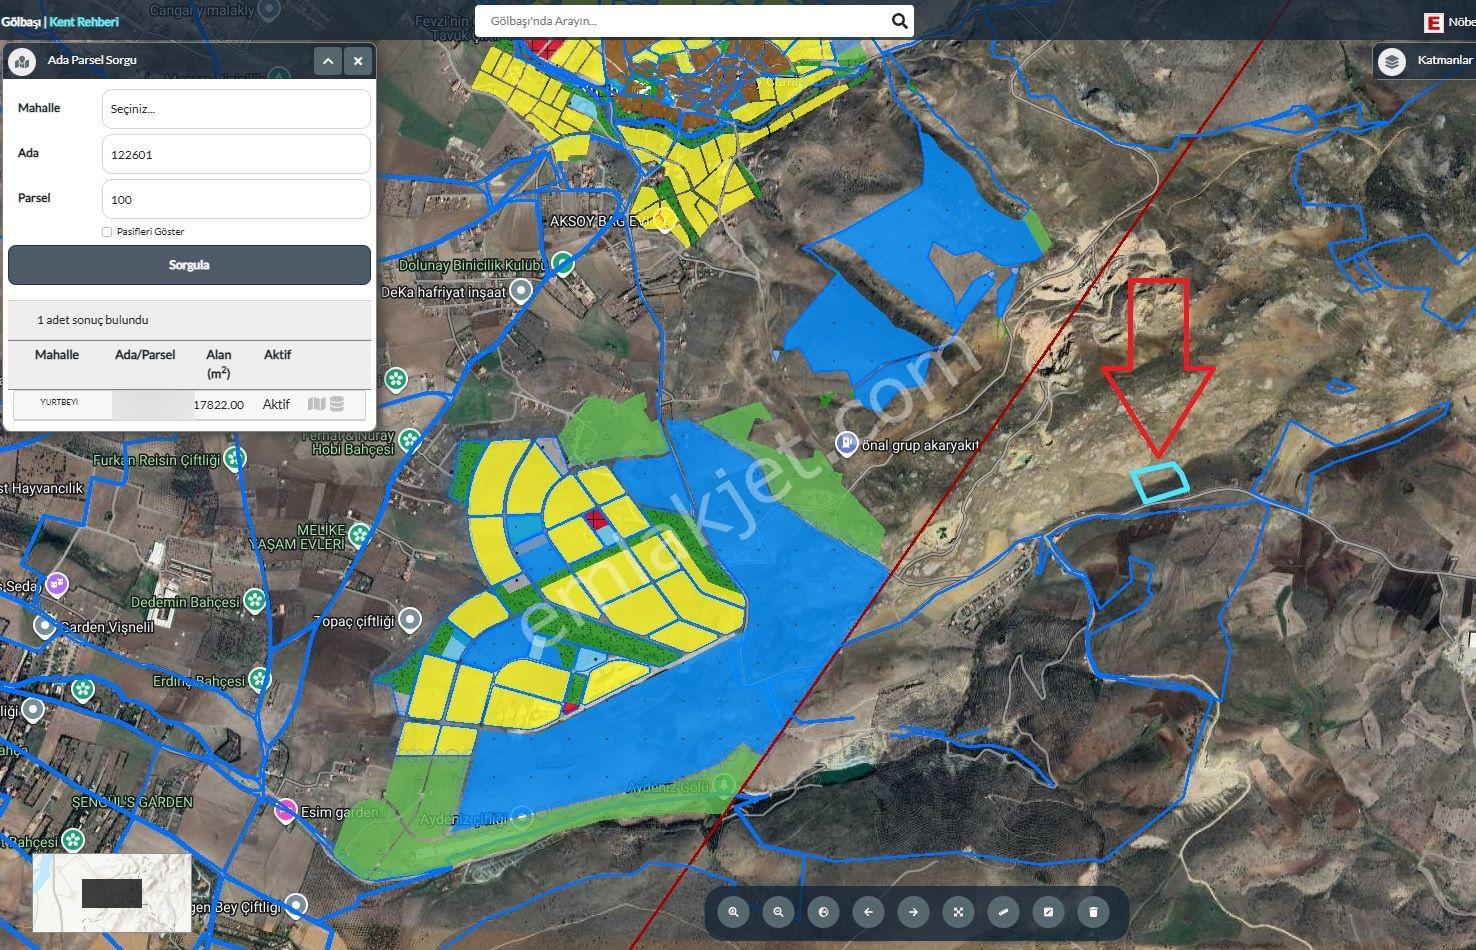Open the Mahalle Seçiniz dropdown
1476x950 pixels.
point(236,109)
